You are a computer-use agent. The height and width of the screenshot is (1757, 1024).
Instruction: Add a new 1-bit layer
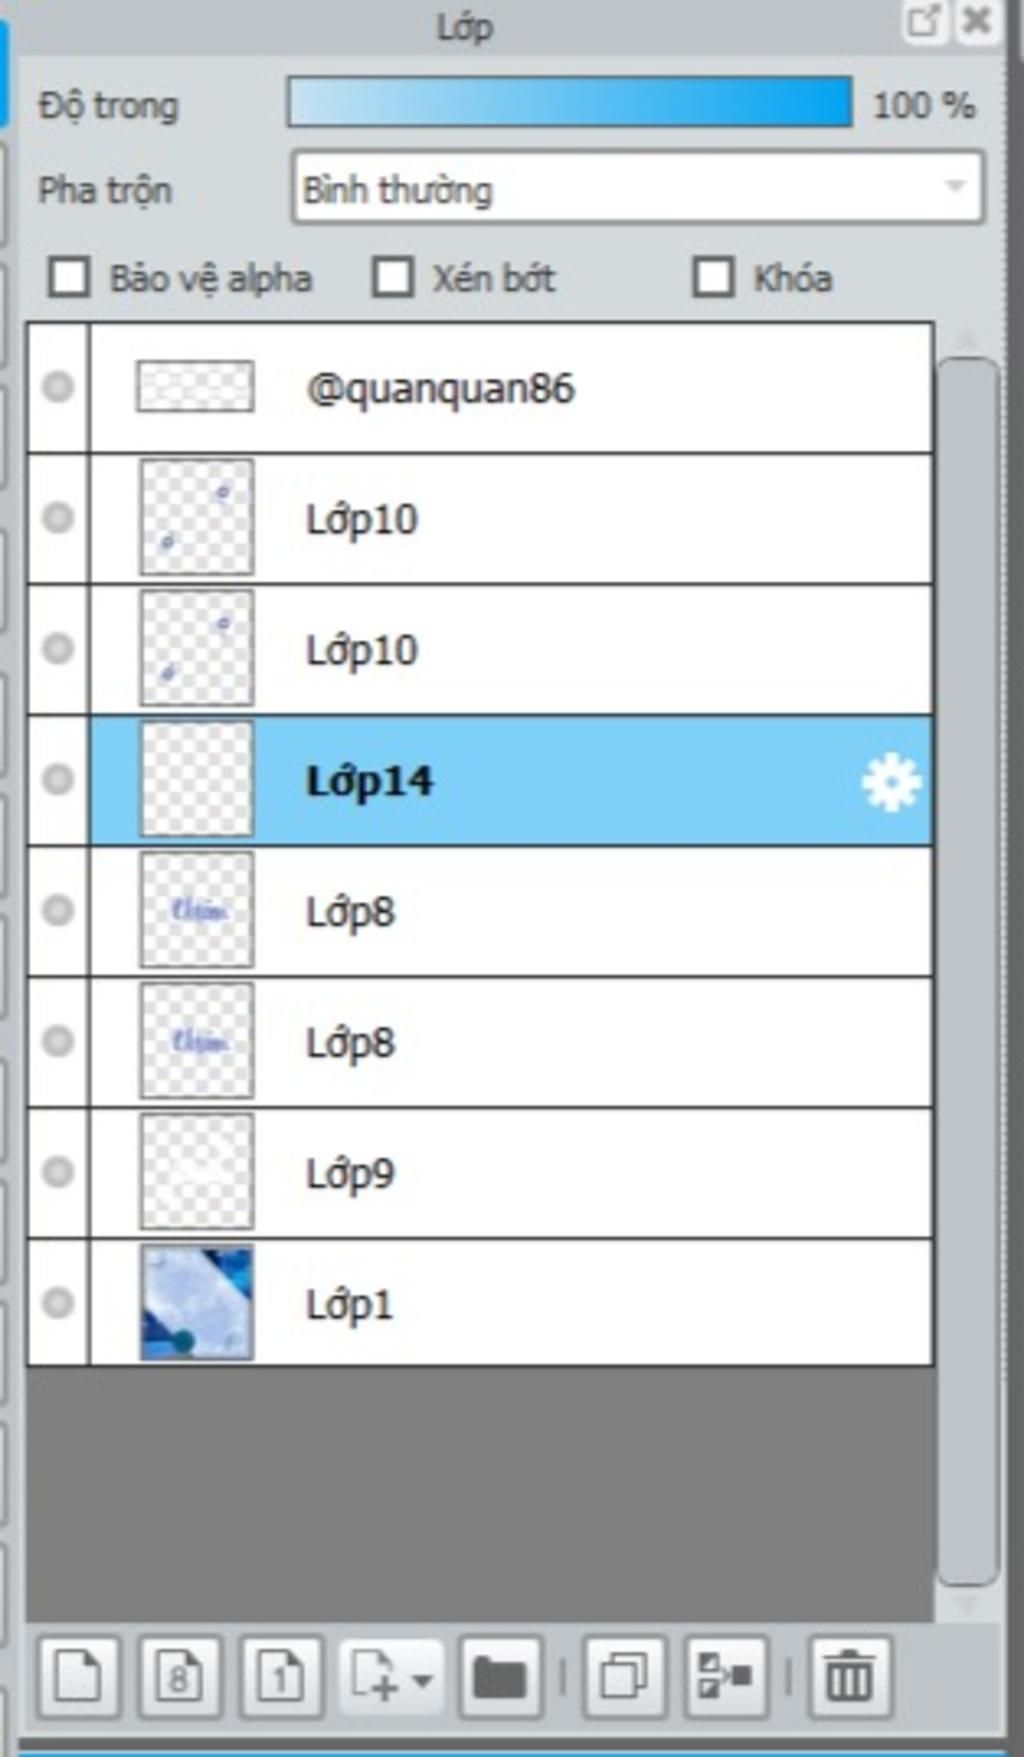tap(282, 1677)
